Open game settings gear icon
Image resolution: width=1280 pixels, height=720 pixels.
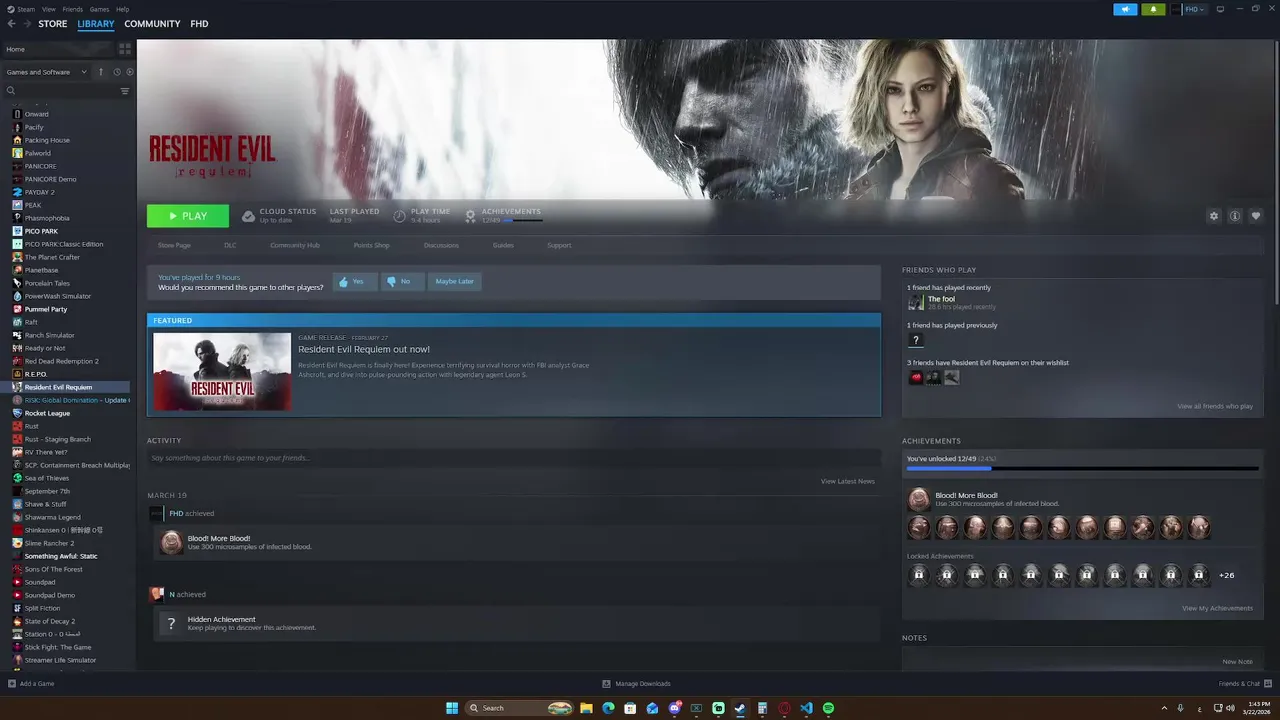[1214, 216]
